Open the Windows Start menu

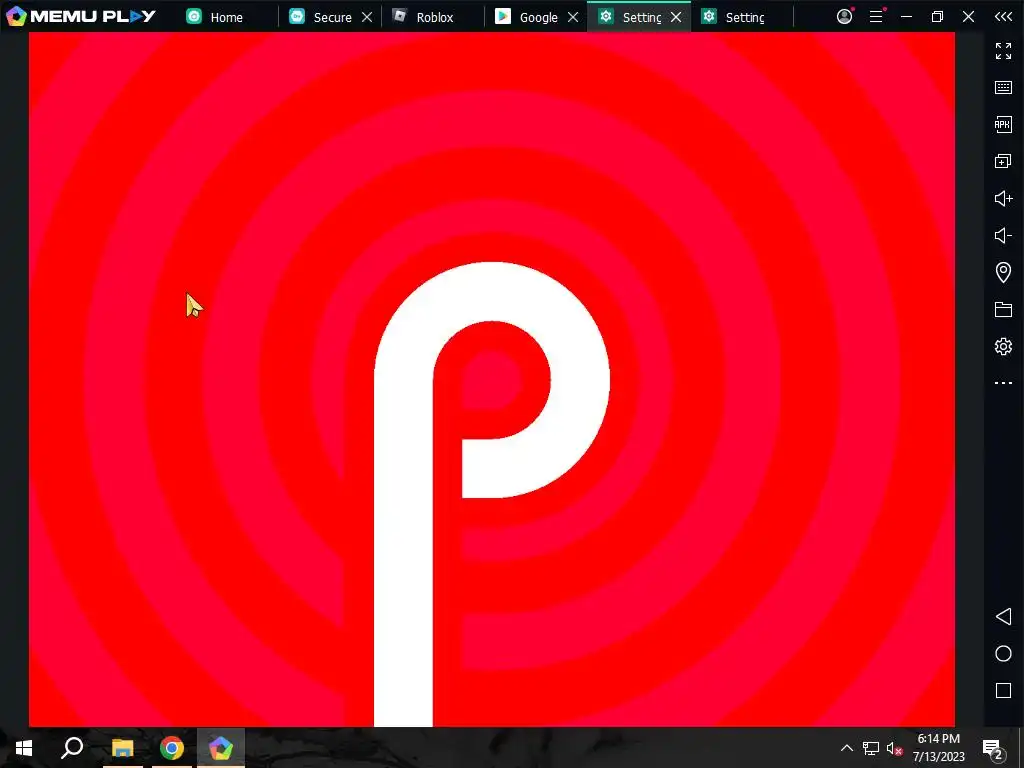pyautogui.click(x=24, y=748)
